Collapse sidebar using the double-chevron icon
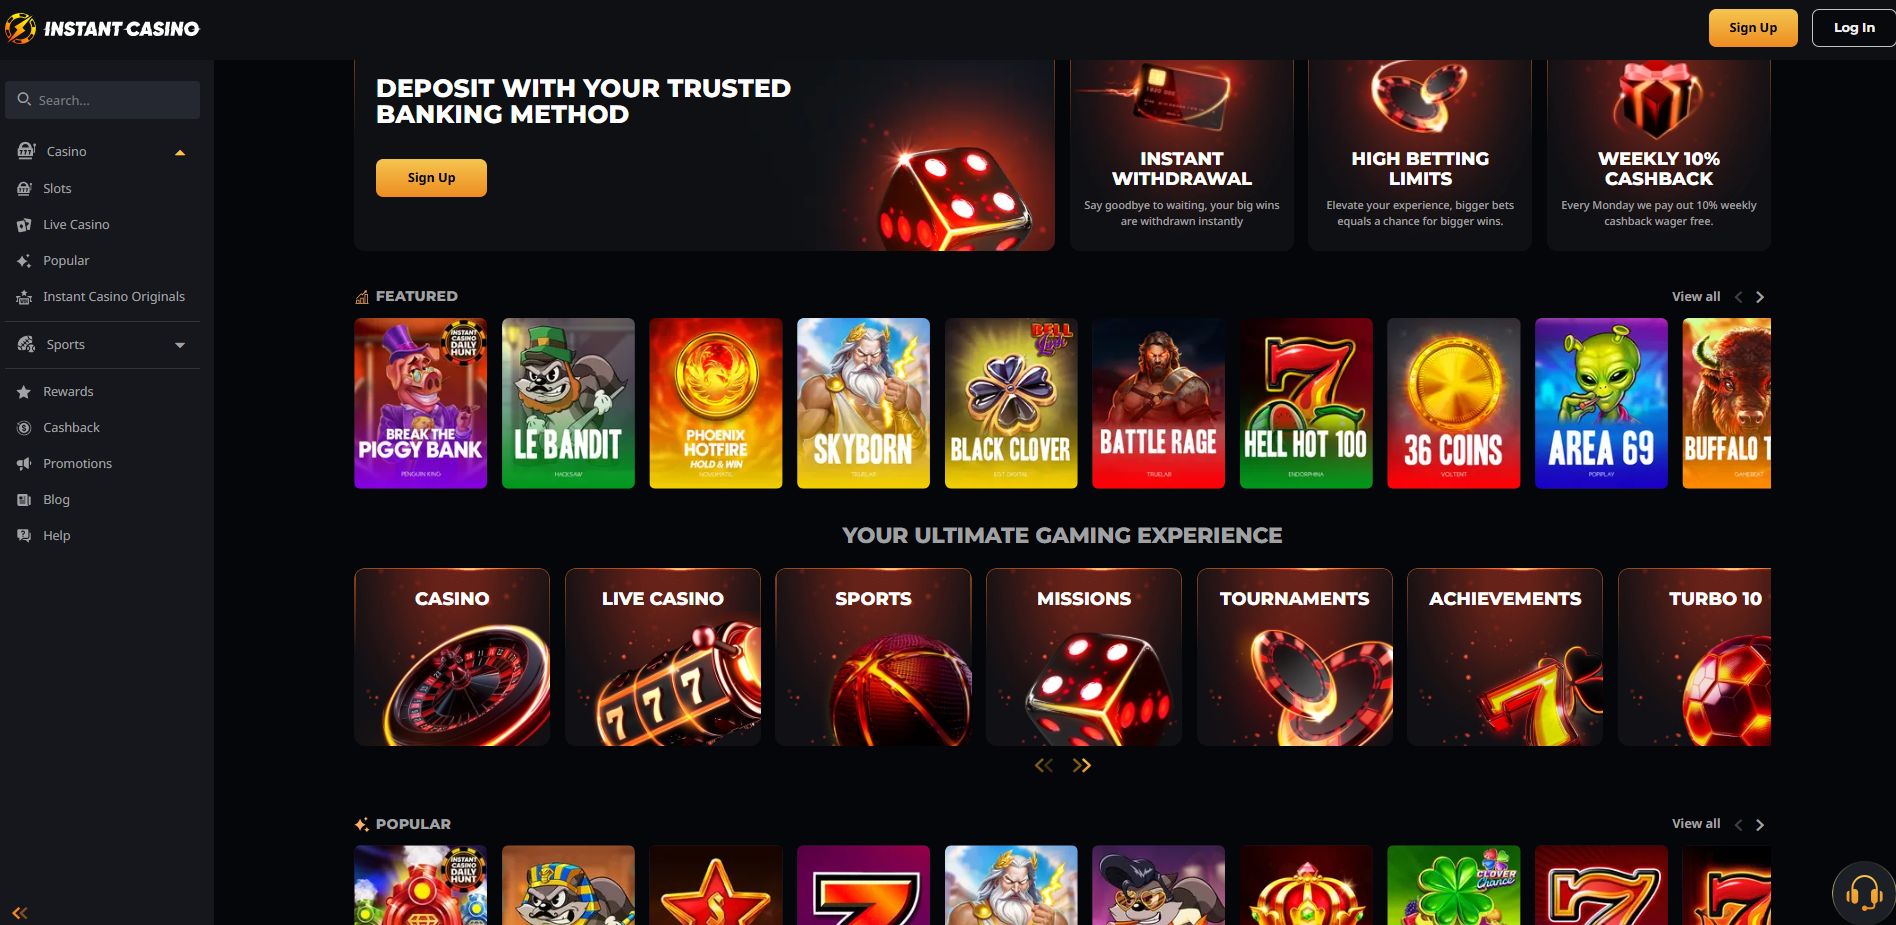Image resolution: width=1896 pixels, height=925 pixels. (20, 913)
